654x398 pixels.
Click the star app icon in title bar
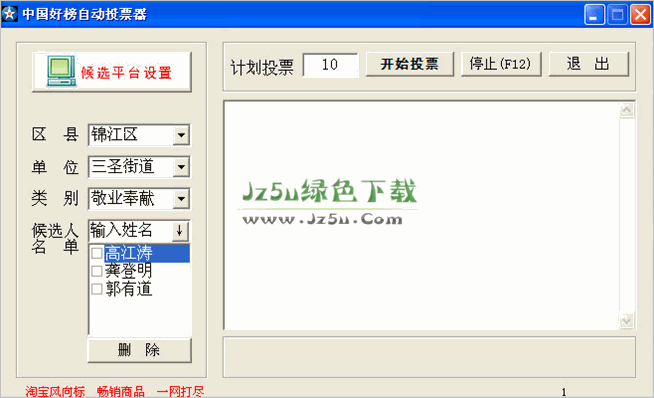[10, 14]
